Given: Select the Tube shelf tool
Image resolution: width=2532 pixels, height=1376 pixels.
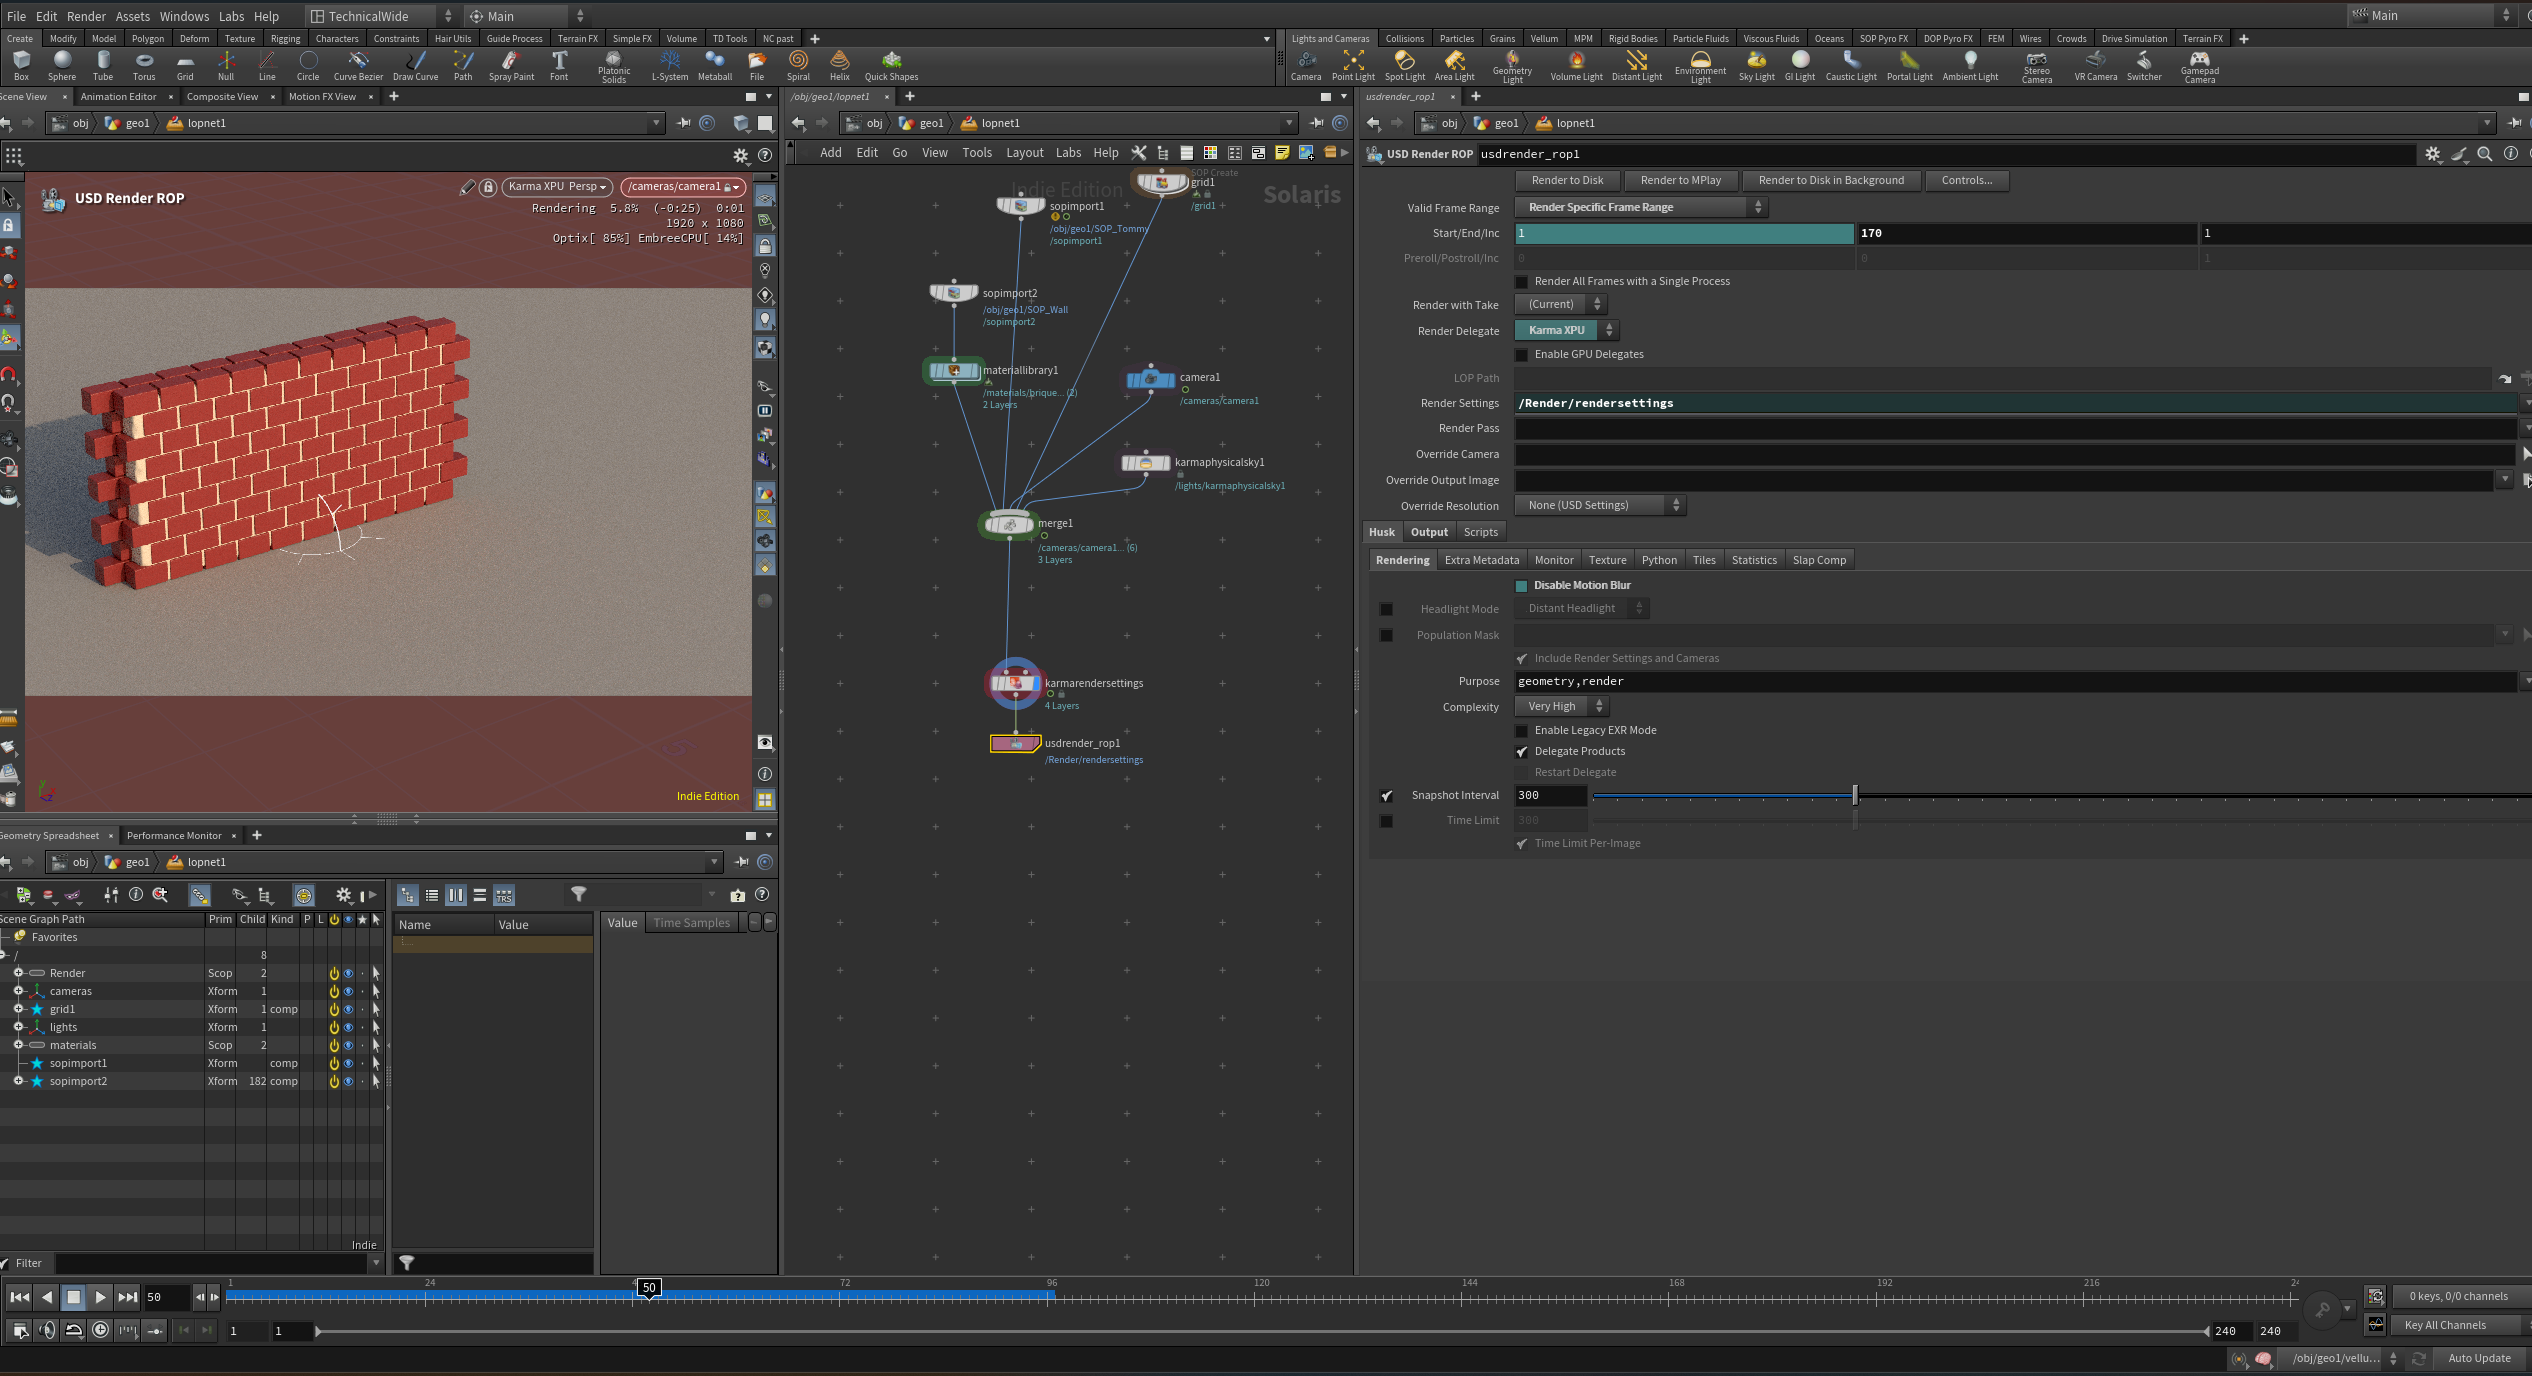Looking at the screenshot, I should coord(103,66).
